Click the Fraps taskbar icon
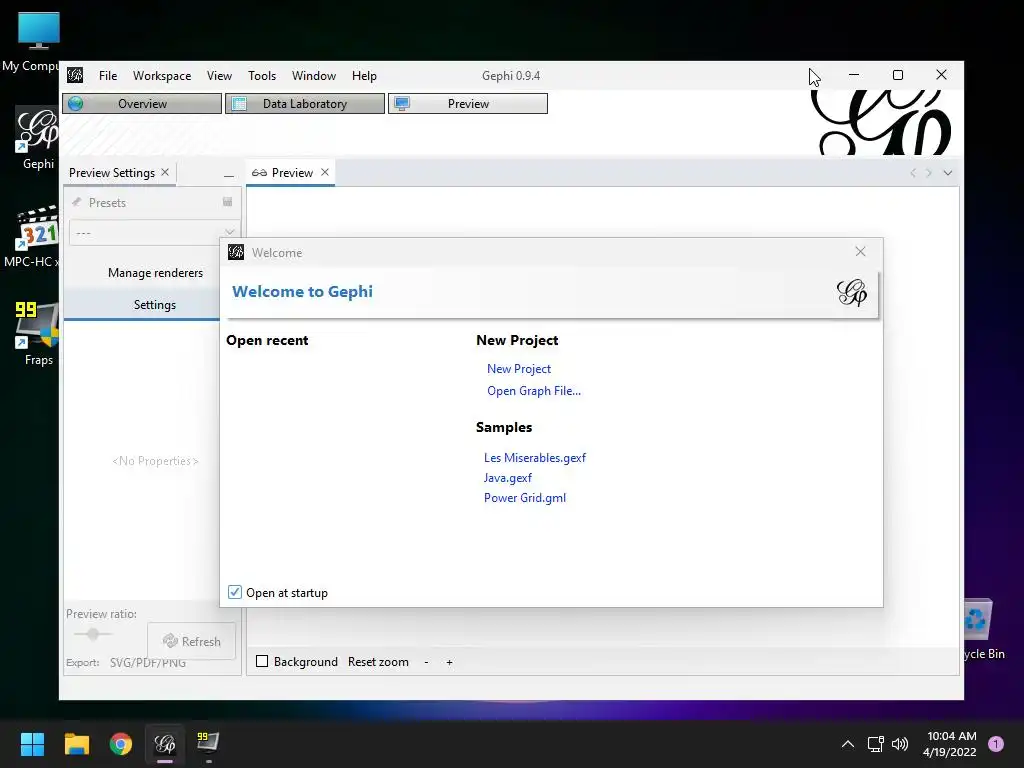 point(208,744)
